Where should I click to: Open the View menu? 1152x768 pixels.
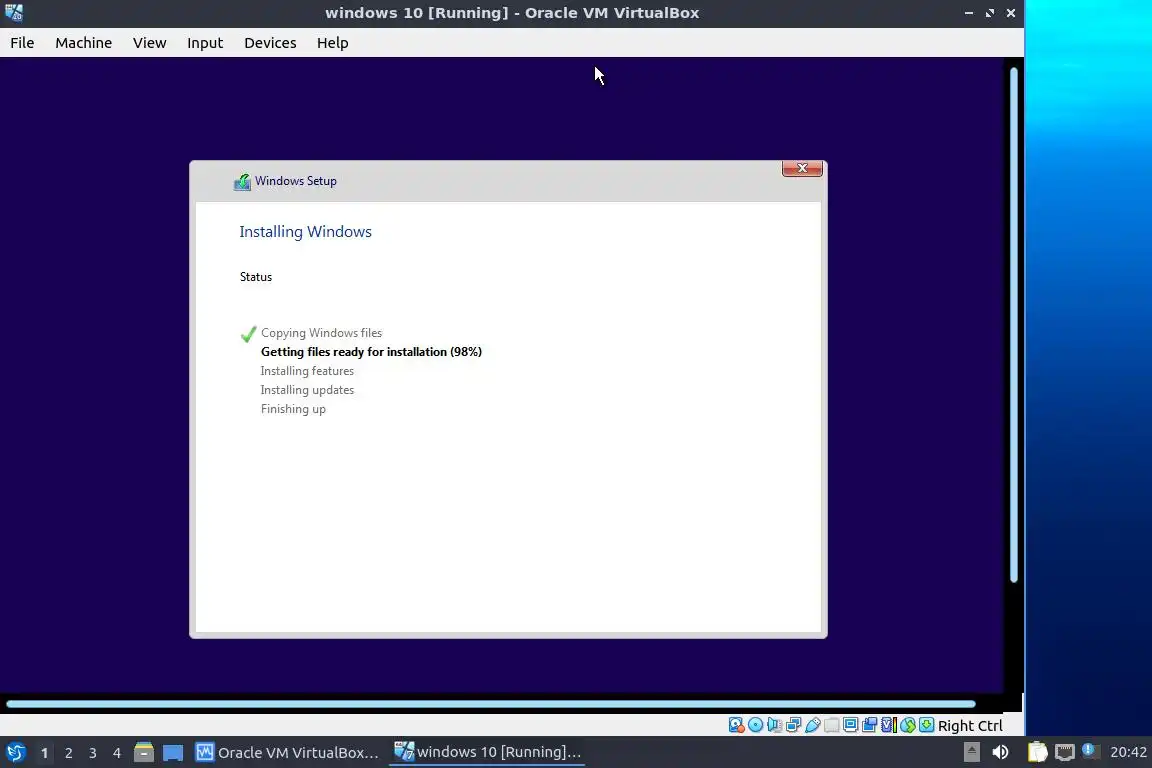[149, 43]
